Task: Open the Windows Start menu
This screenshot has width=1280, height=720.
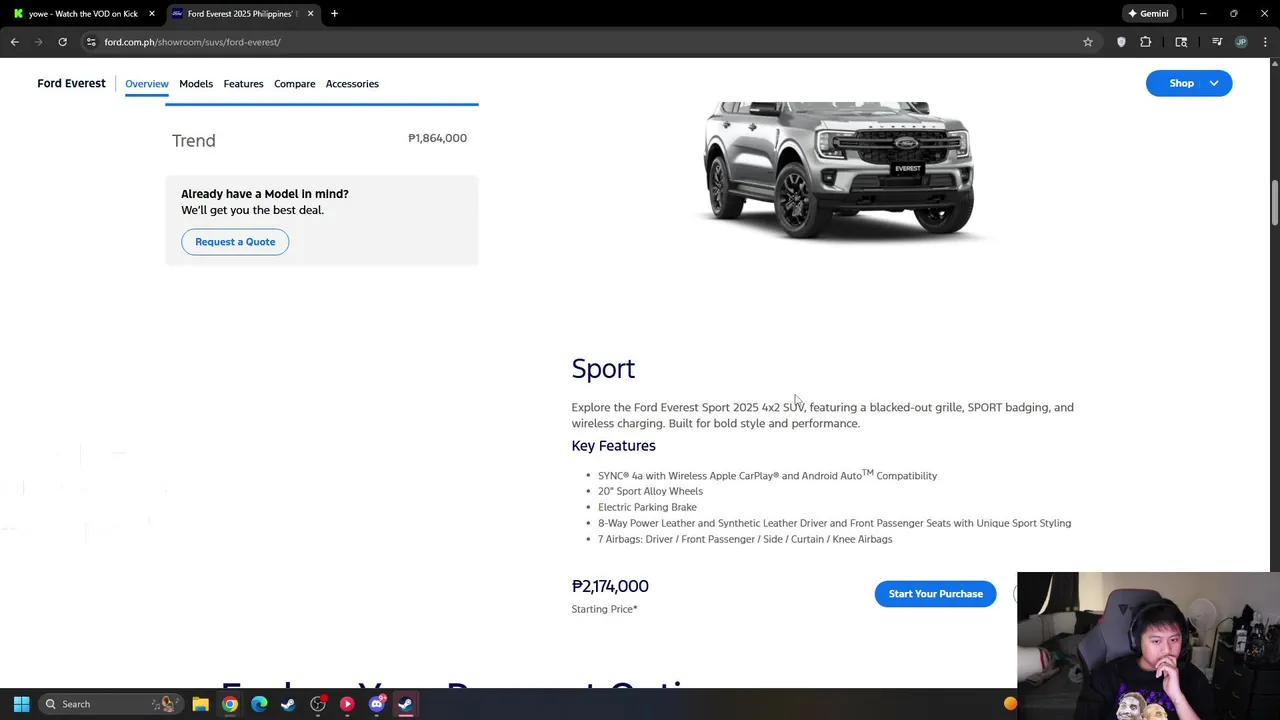Action: coord(21,704)
